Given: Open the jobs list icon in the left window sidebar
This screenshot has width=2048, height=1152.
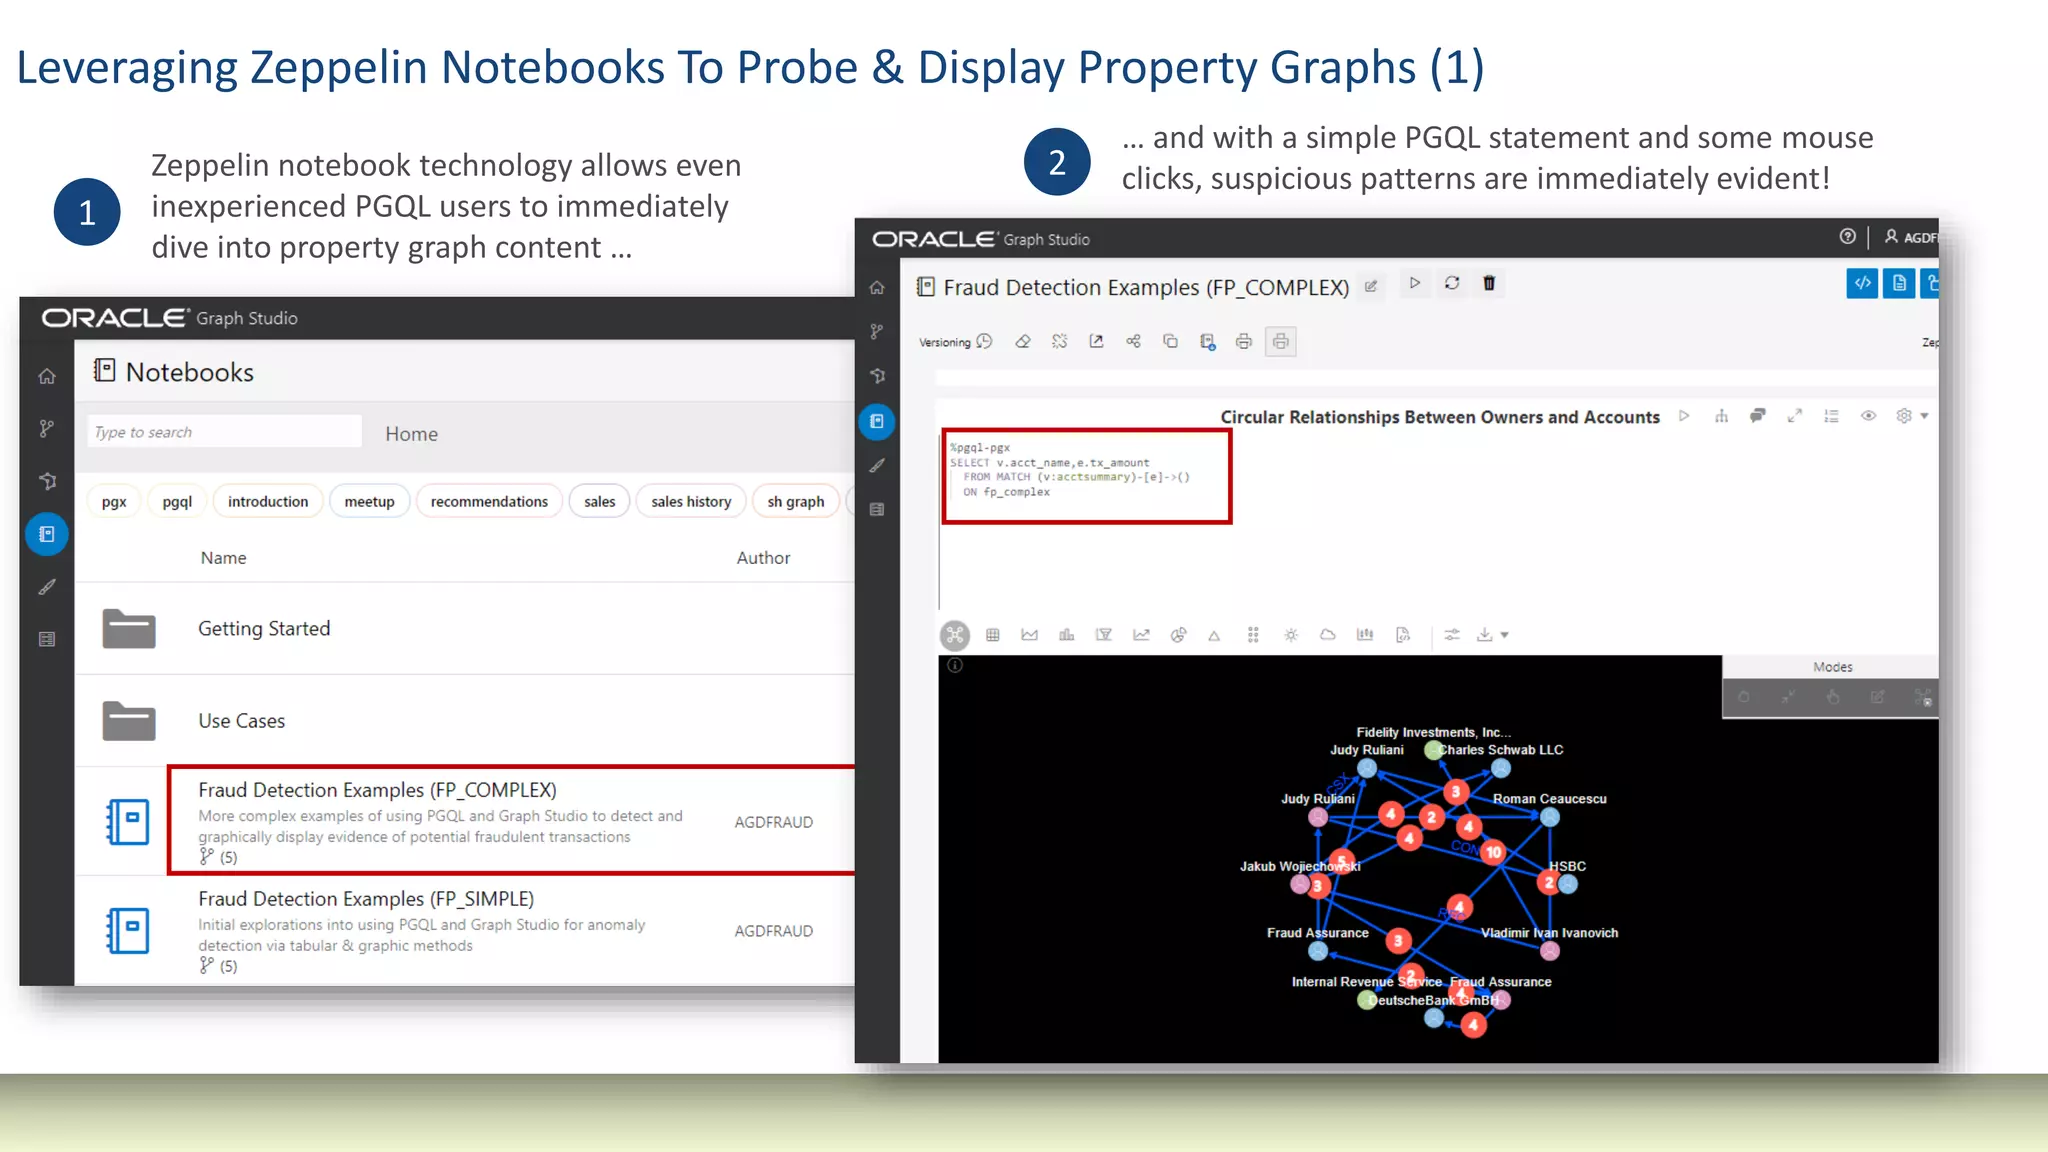Looking at the screenshot, I should [47, 639].
